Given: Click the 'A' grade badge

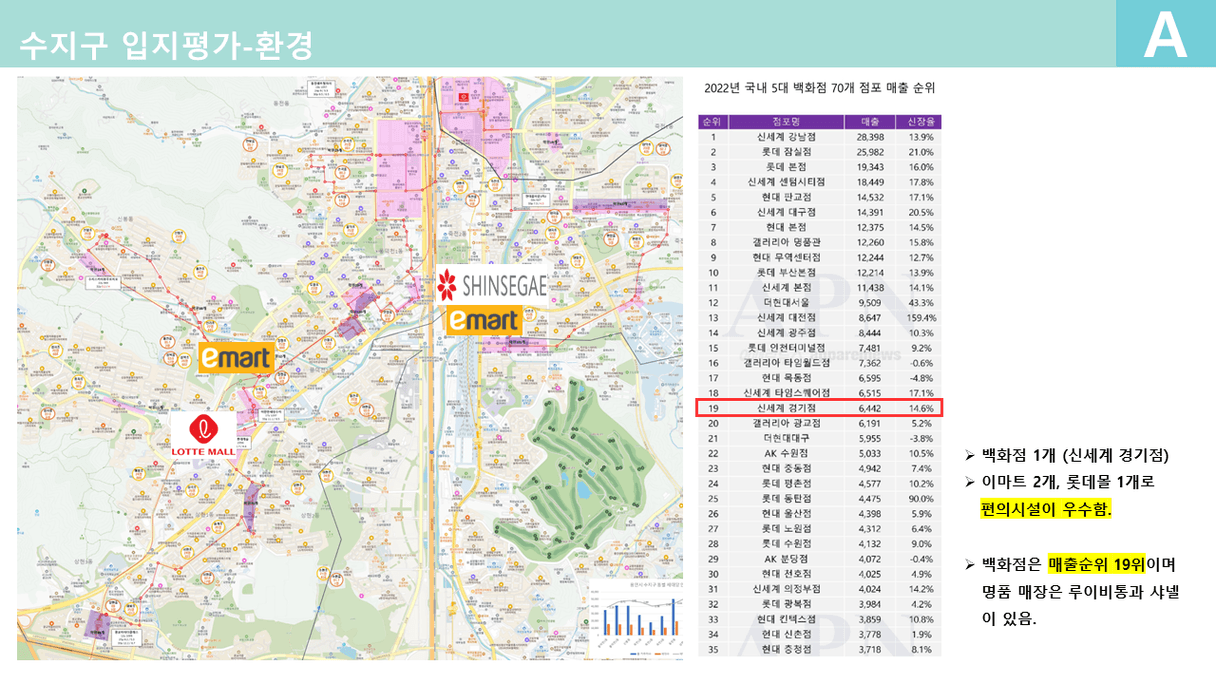Looking at the screenshot, I should (1165, 36).
